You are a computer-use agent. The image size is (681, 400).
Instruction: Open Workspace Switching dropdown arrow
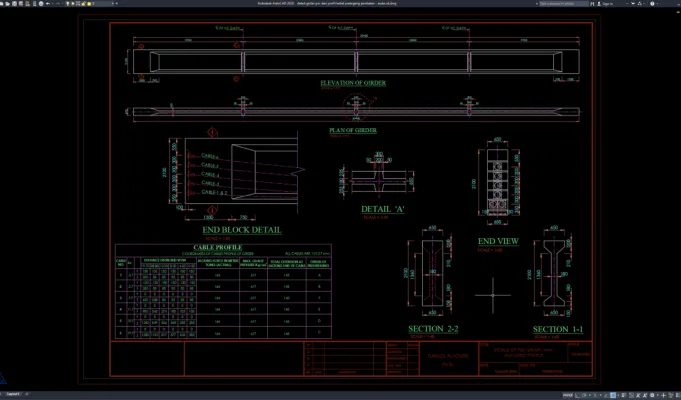tap(658, 395)
